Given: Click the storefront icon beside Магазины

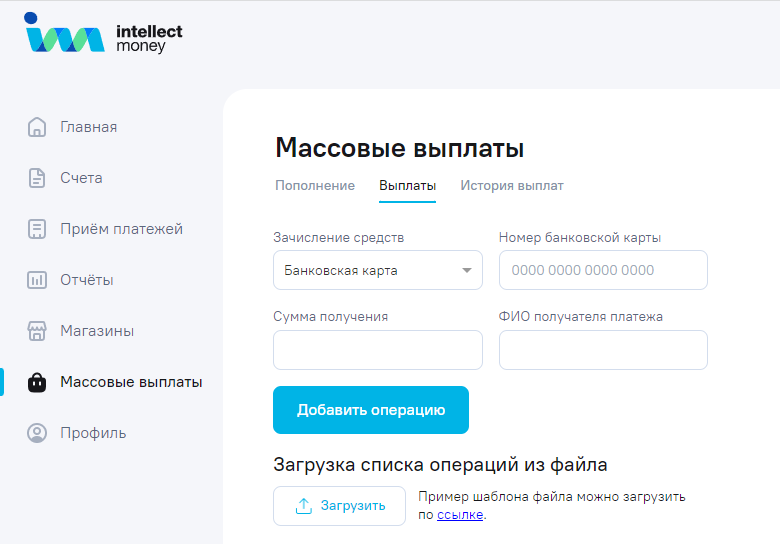Looking at the screenshot, I should coord(37,331).
